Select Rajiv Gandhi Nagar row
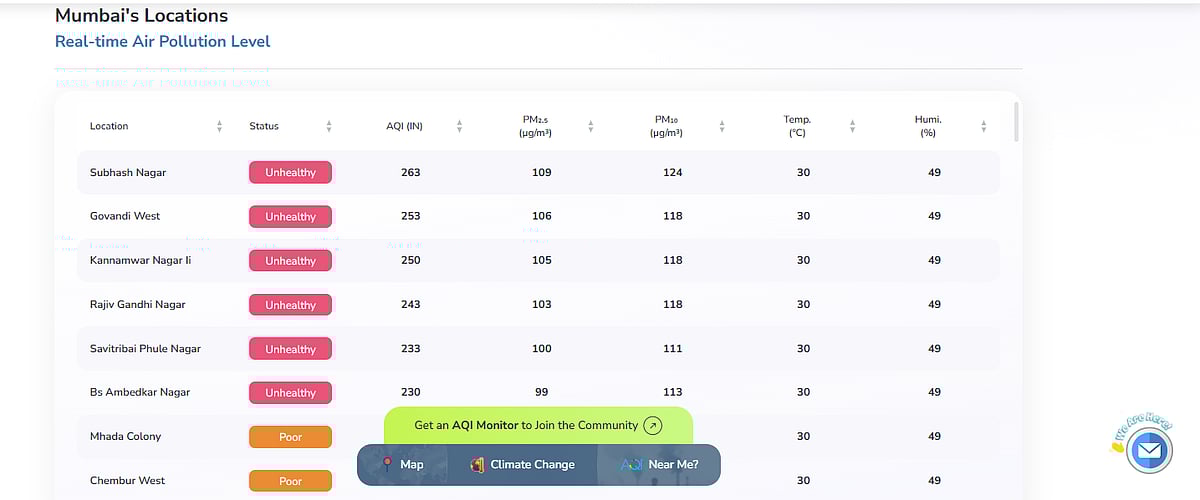Screen dimensions: 1200x500 pos(138,304)
